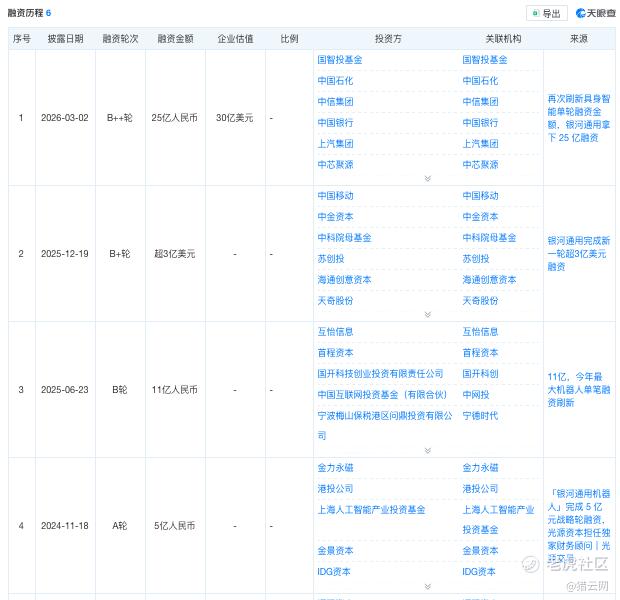Expand more investors in the B++轮 row
Image resolution: width=620 pixels, height=600 pixels.
point(427,178)
